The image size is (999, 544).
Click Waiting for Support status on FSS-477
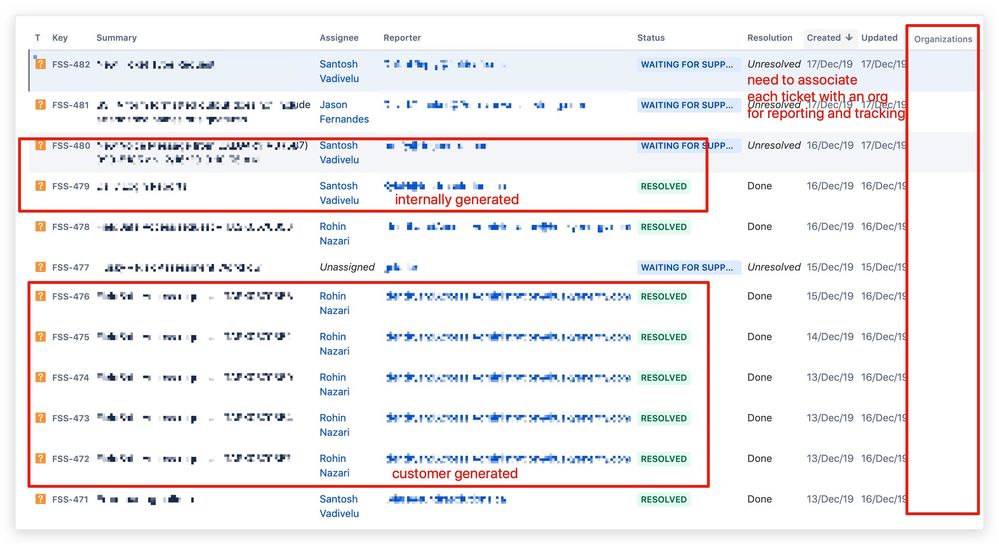[688, 268]
